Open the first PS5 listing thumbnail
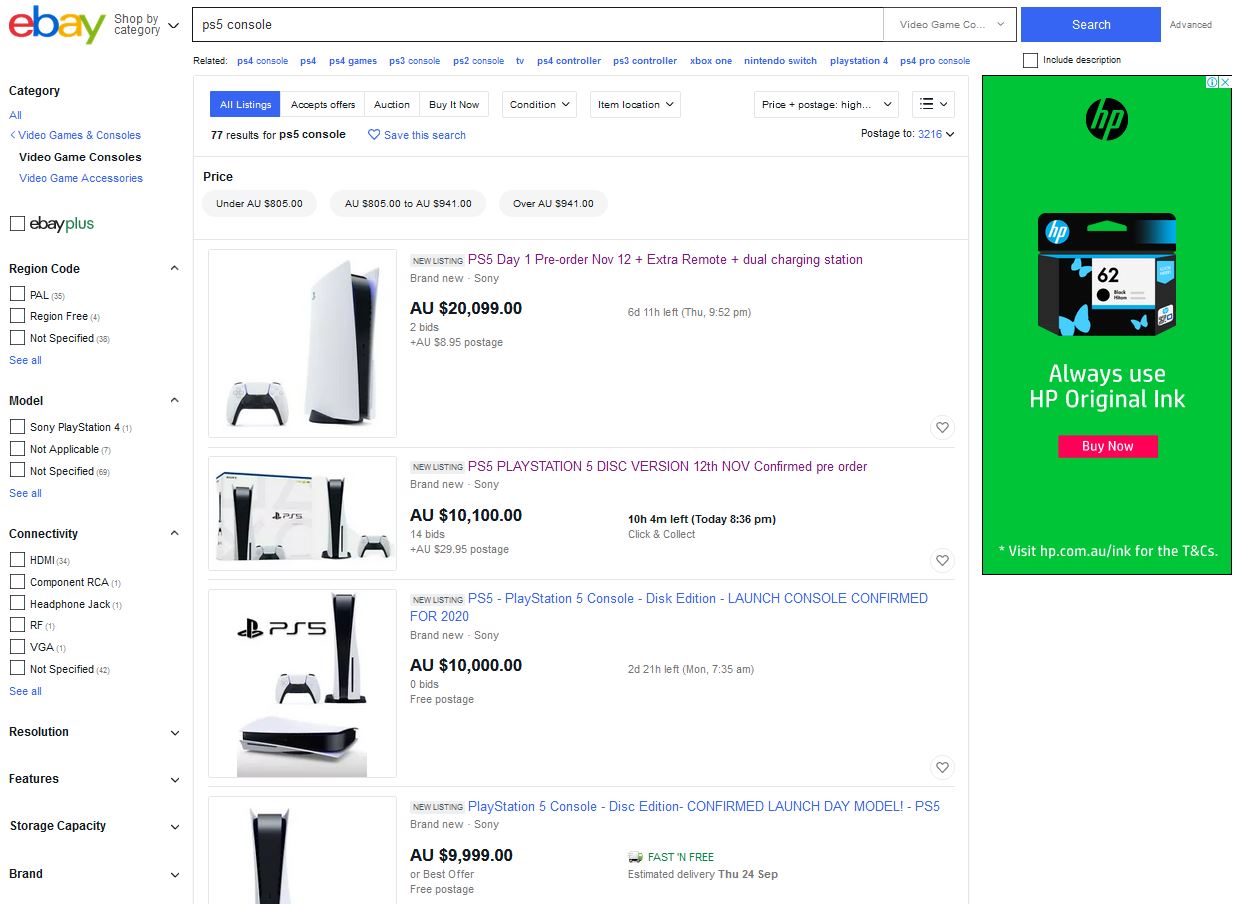 [x=302, y=343]
